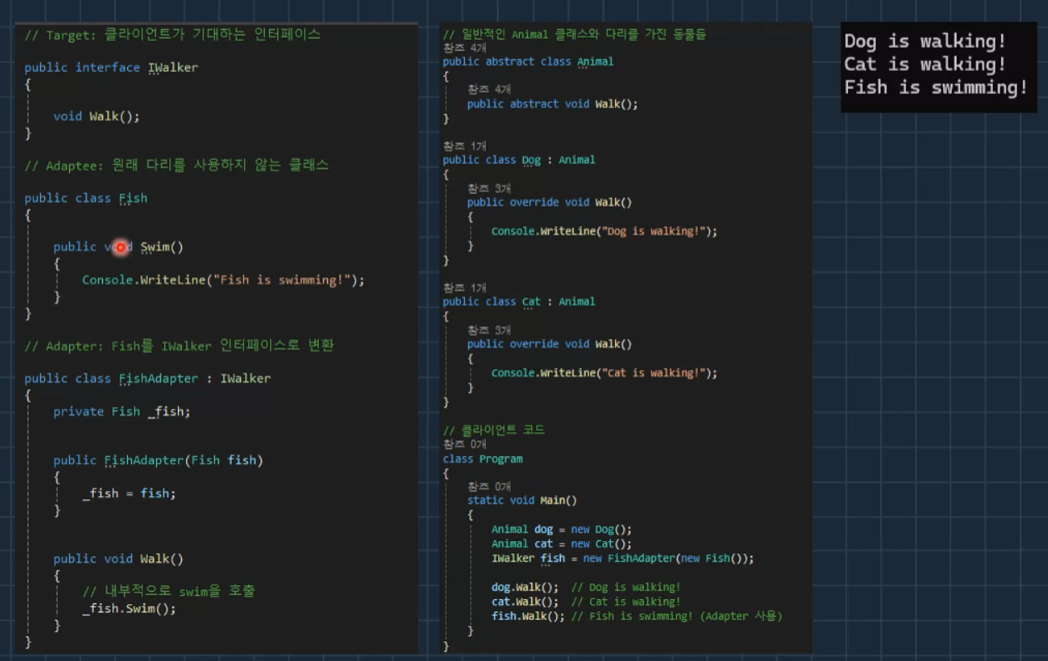Click the "// 내부적으로 swim을 호출" comment

pyautogui.click(x=168, y=591)
